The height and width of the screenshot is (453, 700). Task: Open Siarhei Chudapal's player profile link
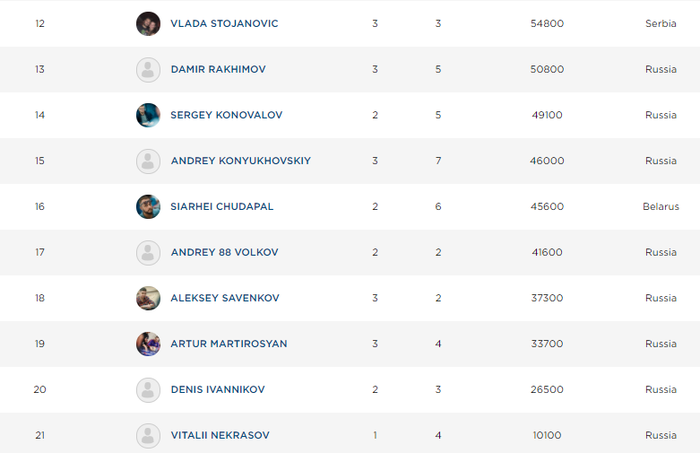(222, 207)
